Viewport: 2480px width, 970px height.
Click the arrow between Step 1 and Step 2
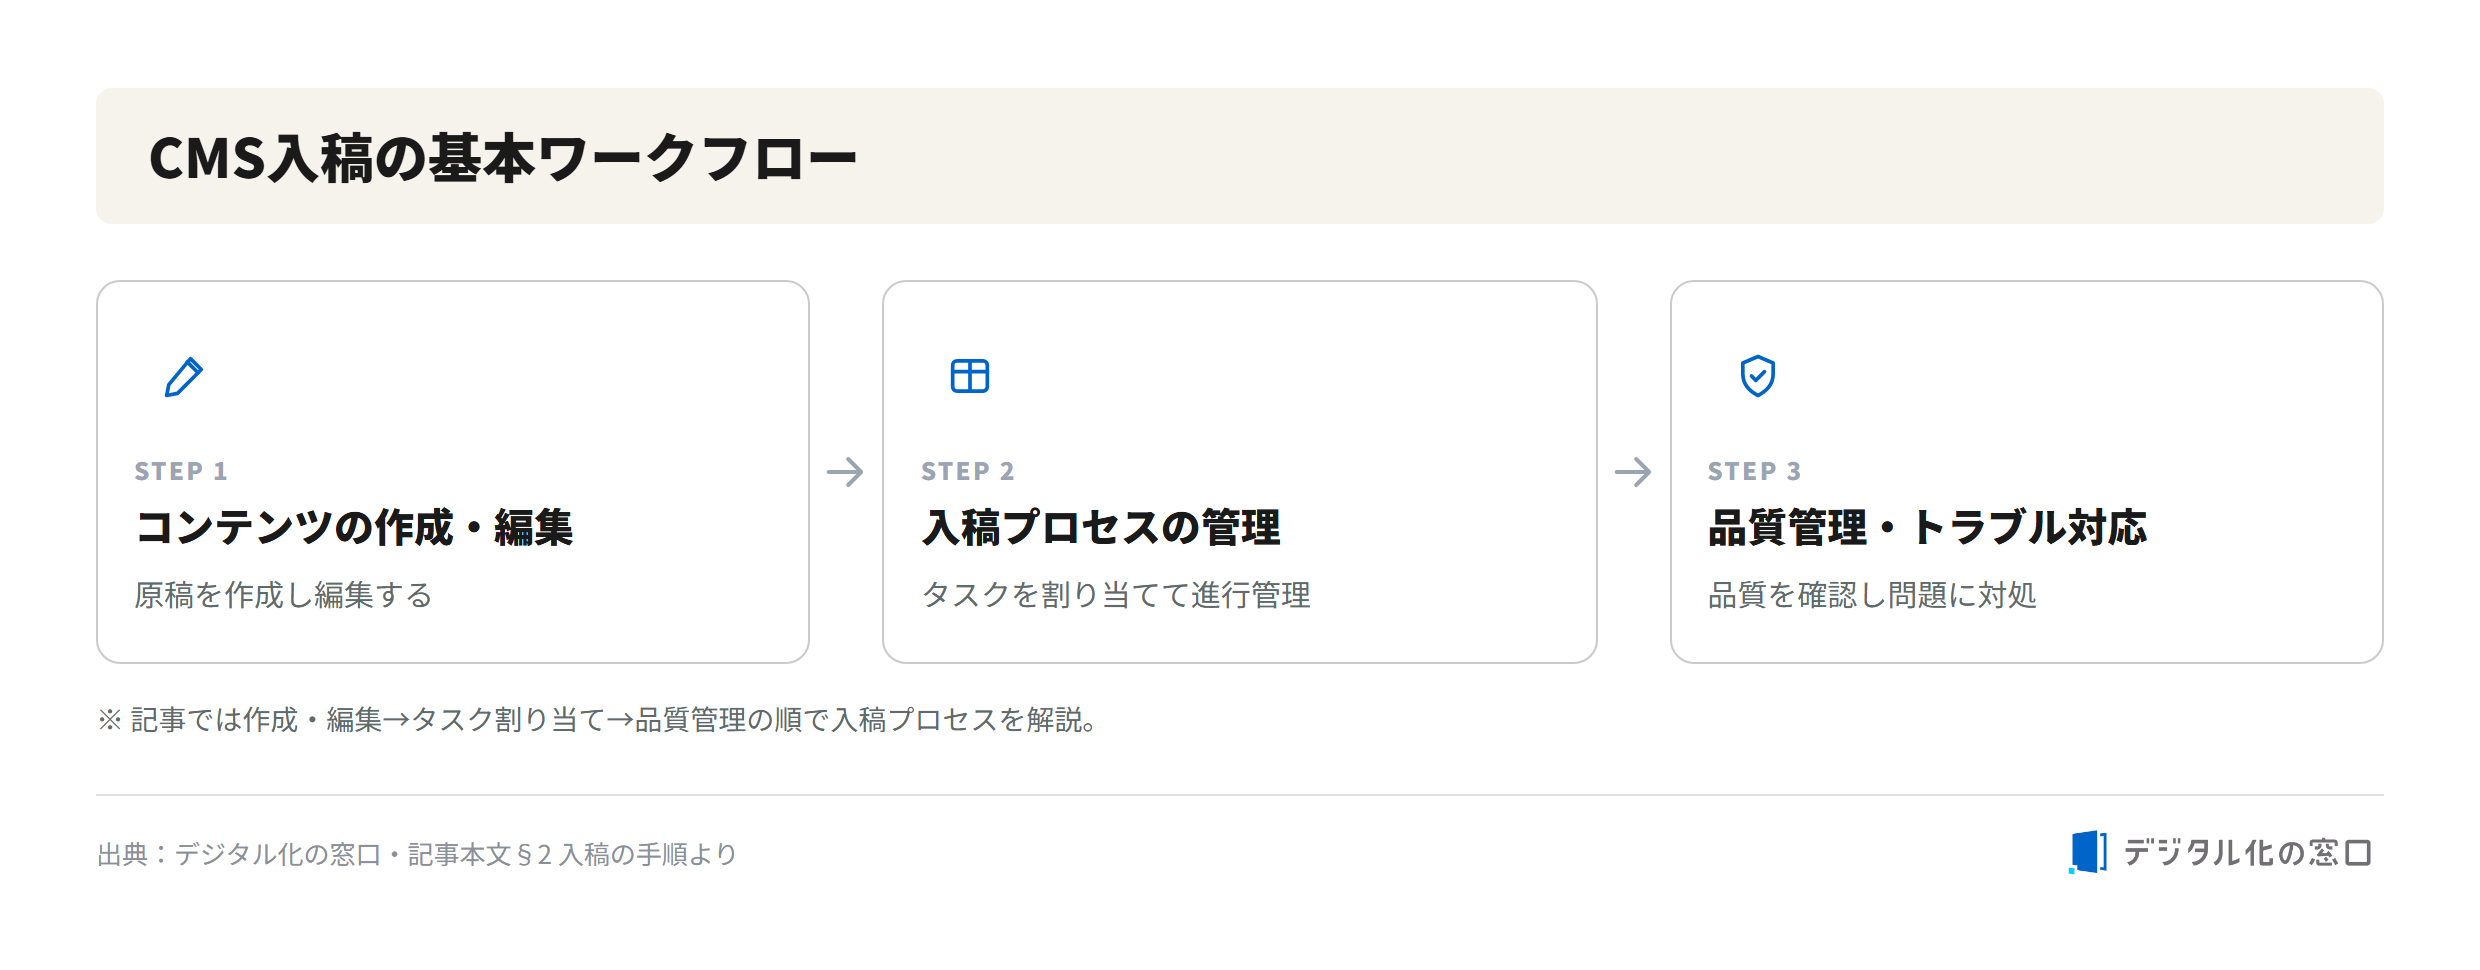845,472
